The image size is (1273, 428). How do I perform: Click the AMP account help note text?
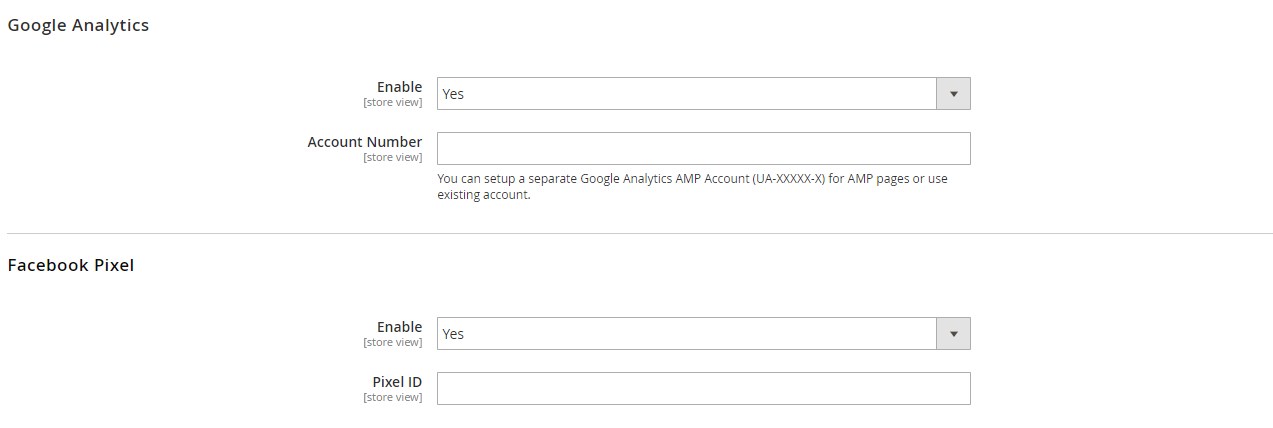click(692, 187)
